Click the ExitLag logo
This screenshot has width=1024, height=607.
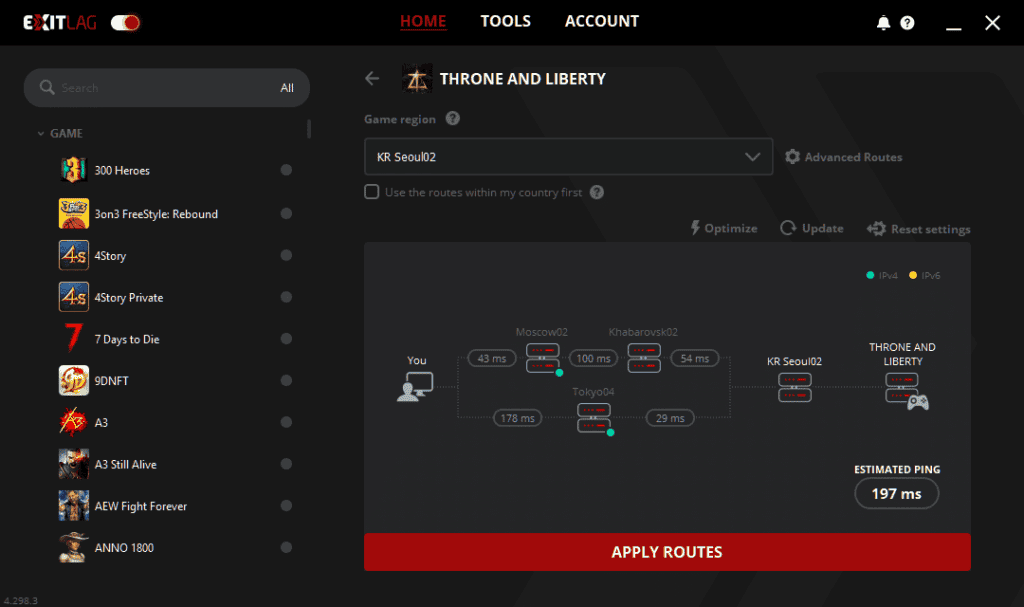(x=60, y=23)
